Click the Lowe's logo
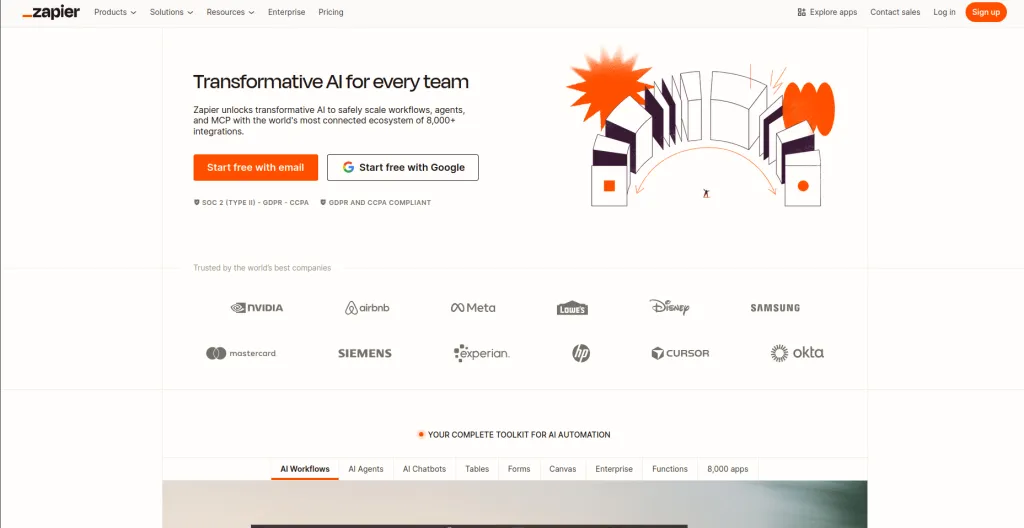This screenshot has height=528, width=1024. (x=572, y=308)
